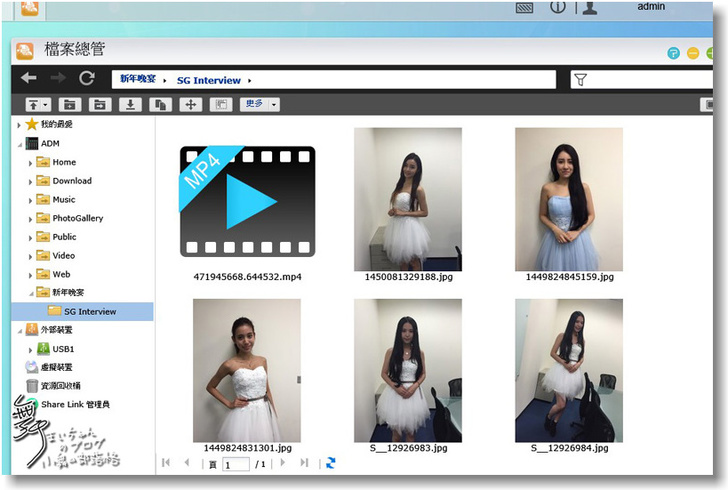728x490 pixels.
Task: Click the upload toolbar button
Action: pos(38,104)
